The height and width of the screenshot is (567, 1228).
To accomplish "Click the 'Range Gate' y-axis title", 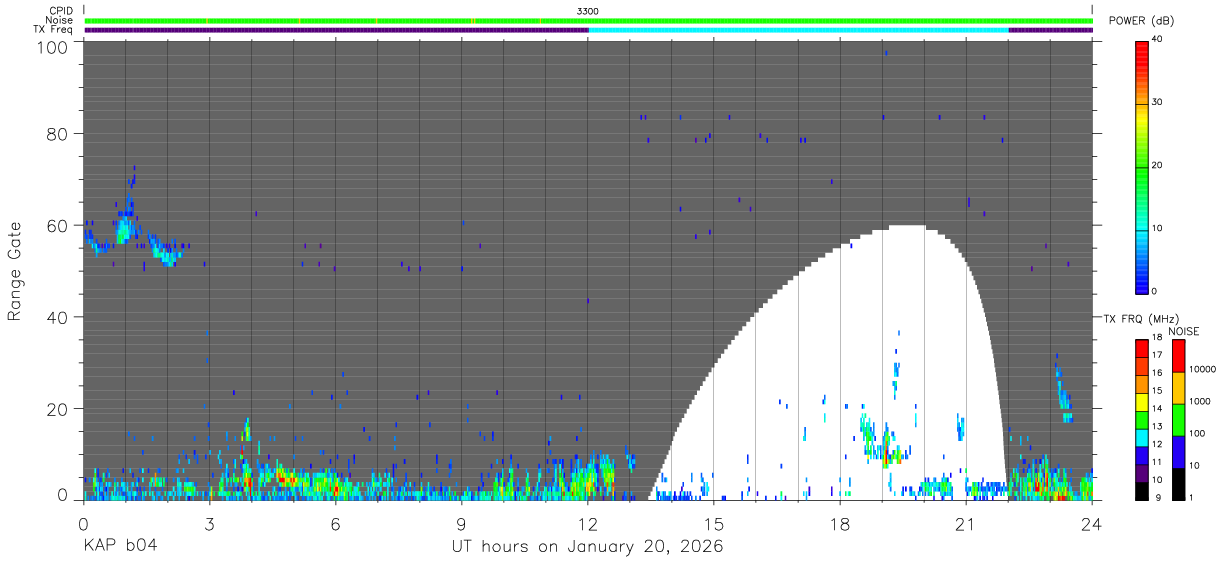I will click(15, 270).
